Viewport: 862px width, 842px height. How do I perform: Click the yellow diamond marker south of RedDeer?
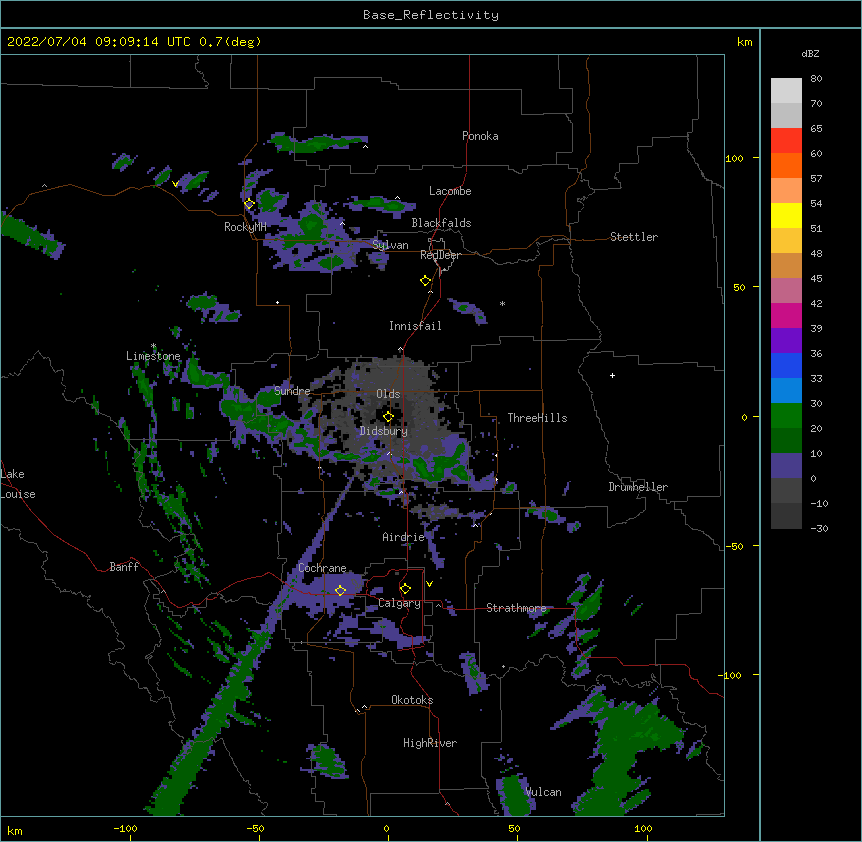[426, 281]
